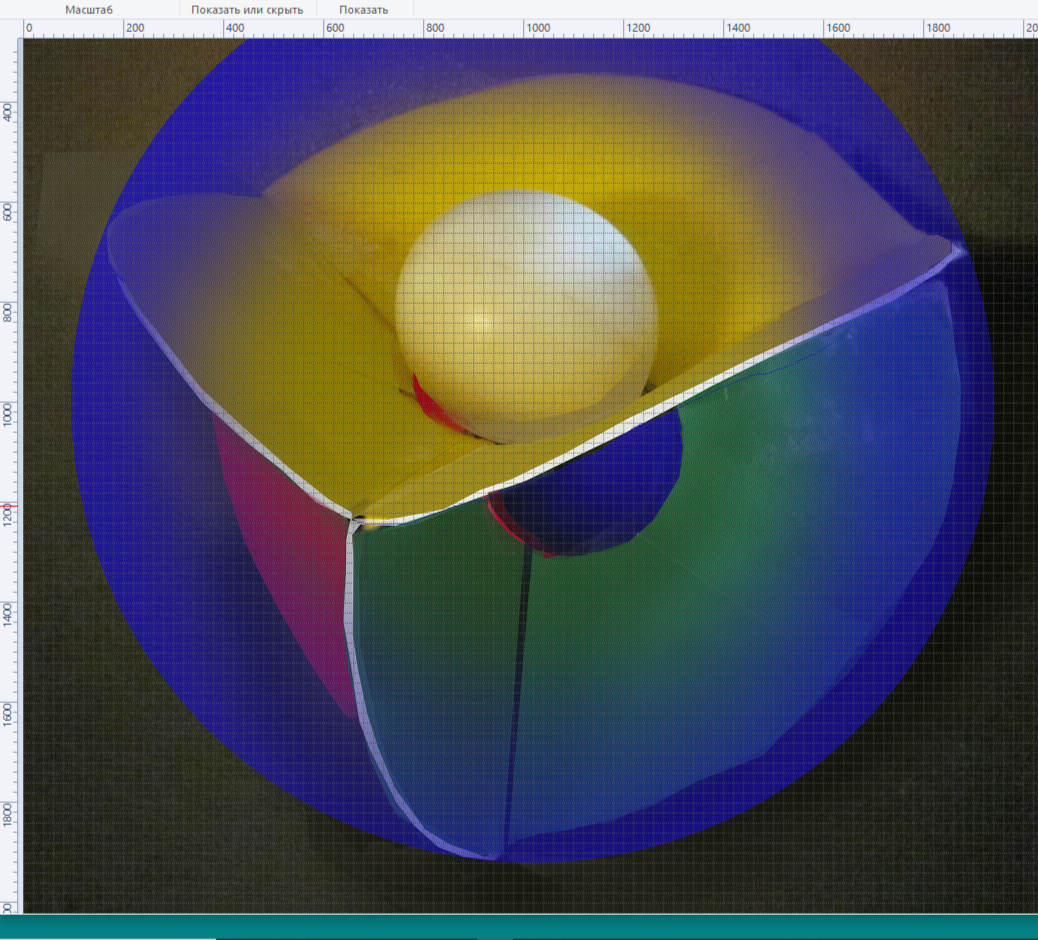Click the 800 mark on vertical ruler
The height and width of the screenshot is (940, 1038).
(7, 312)
